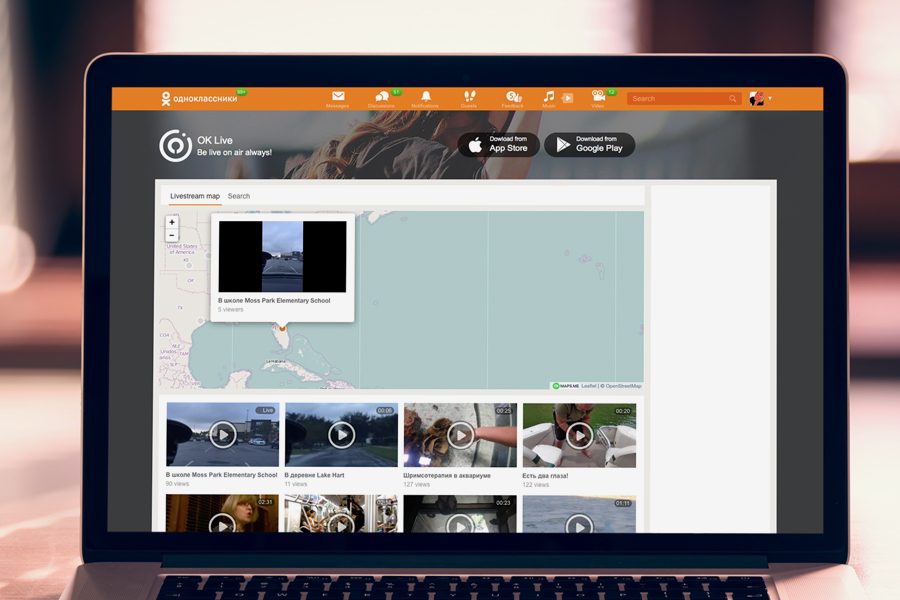Click the 51 badge on Discussions

click(396, 92)
